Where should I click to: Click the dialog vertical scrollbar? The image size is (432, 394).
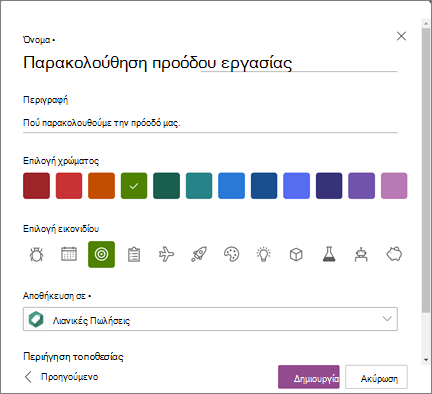[426, 170]
